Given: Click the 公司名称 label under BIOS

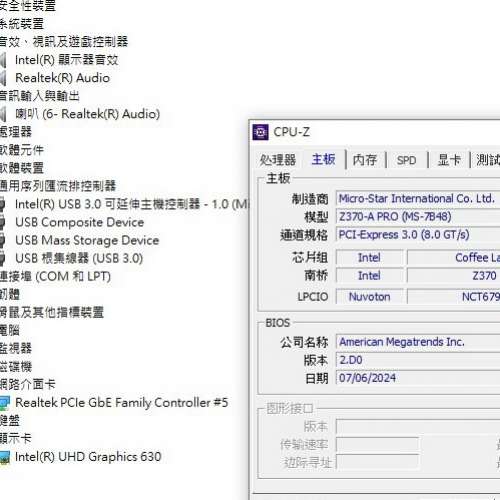Looking at the screenshot, I should [x=304, y=342].
